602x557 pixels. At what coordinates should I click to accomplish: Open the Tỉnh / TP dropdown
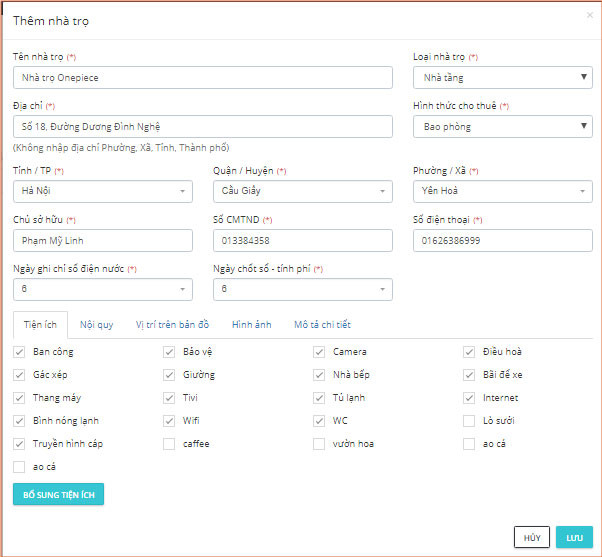click(102, 190)
